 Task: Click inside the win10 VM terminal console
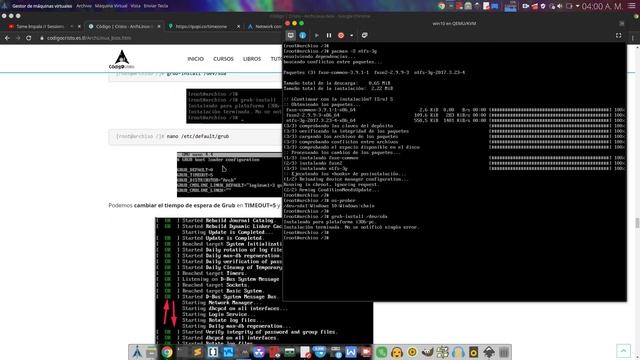[454, 171]
